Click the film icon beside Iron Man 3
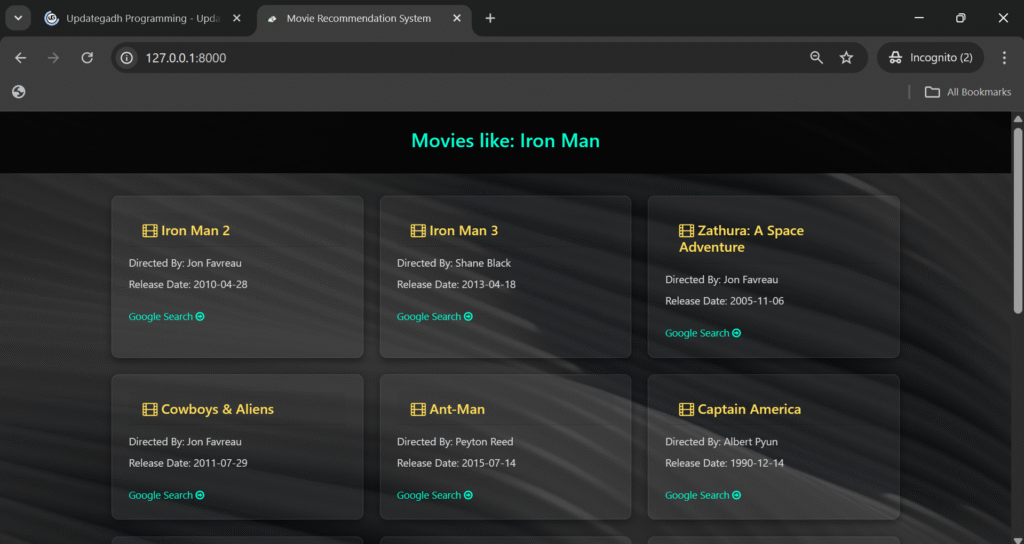This screenshot has width=1024, height=544. [x=418, y=231]
